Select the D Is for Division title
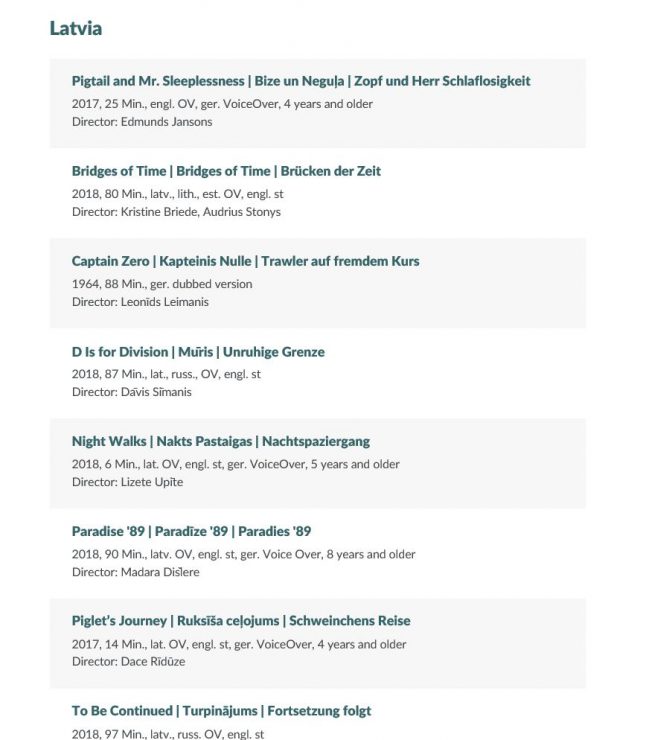The image size is (646, 740). 198,352
